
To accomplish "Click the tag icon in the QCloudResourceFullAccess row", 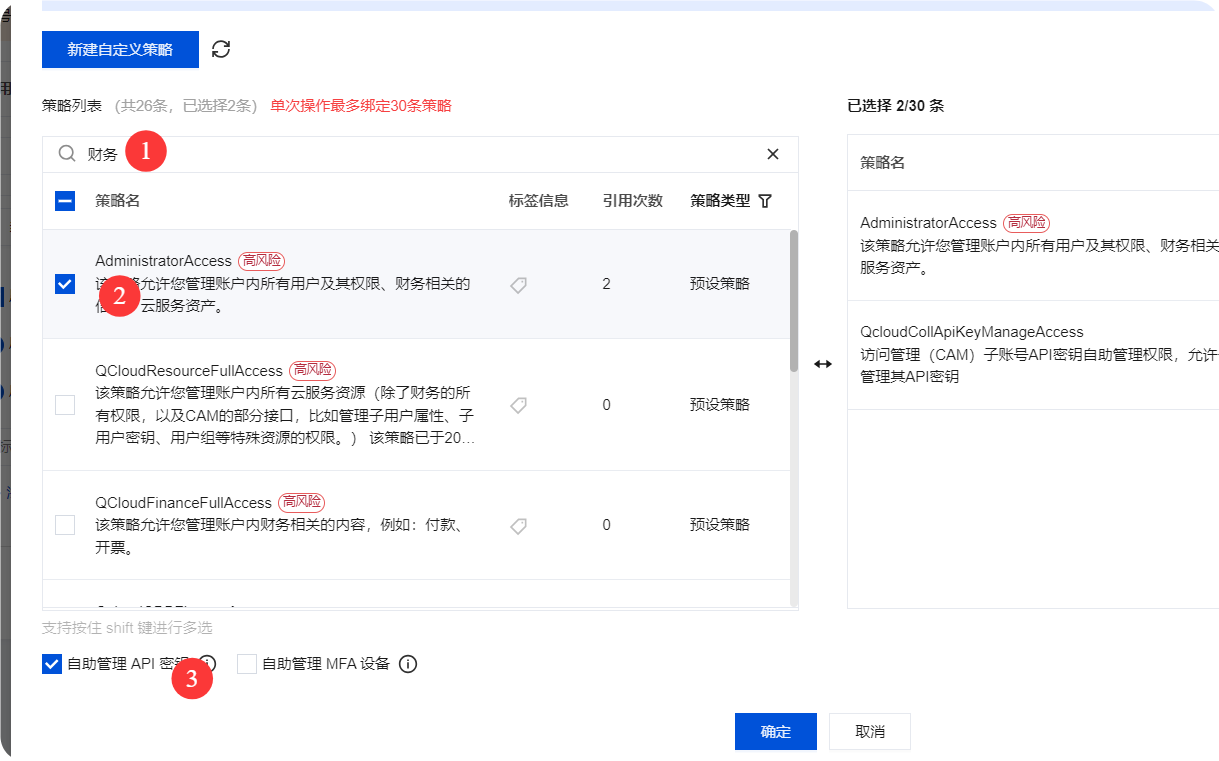I will coord(518,405).
